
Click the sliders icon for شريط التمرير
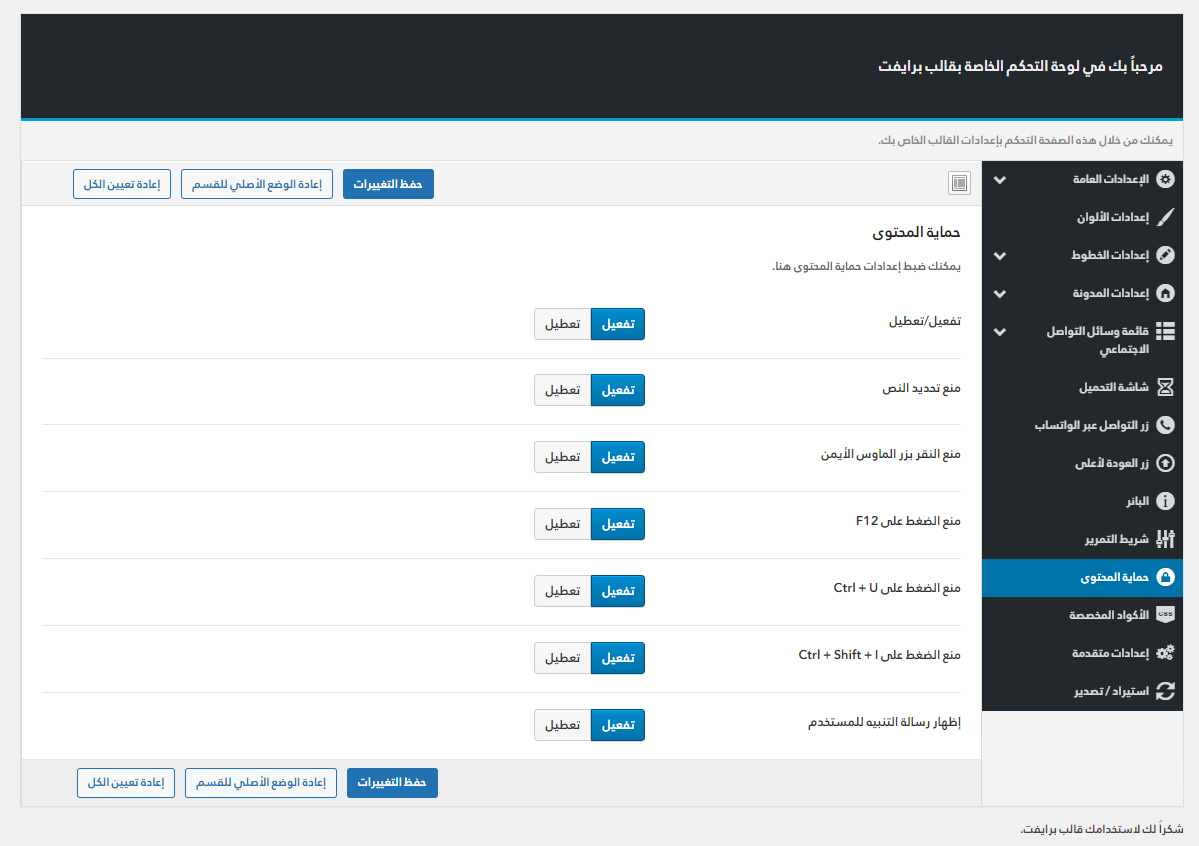click(1165, 539)
